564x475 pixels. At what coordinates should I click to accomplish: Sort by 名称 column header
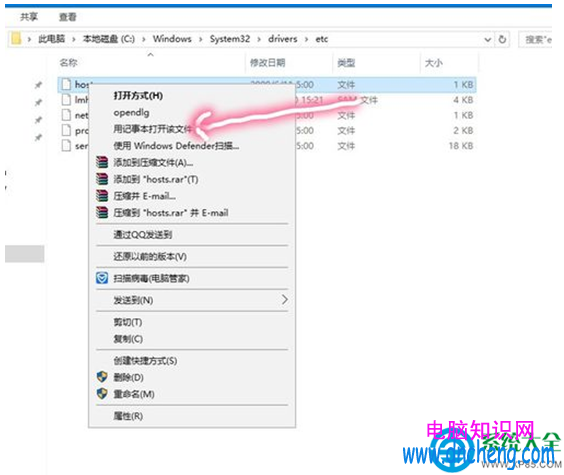[x=68, y=63]
